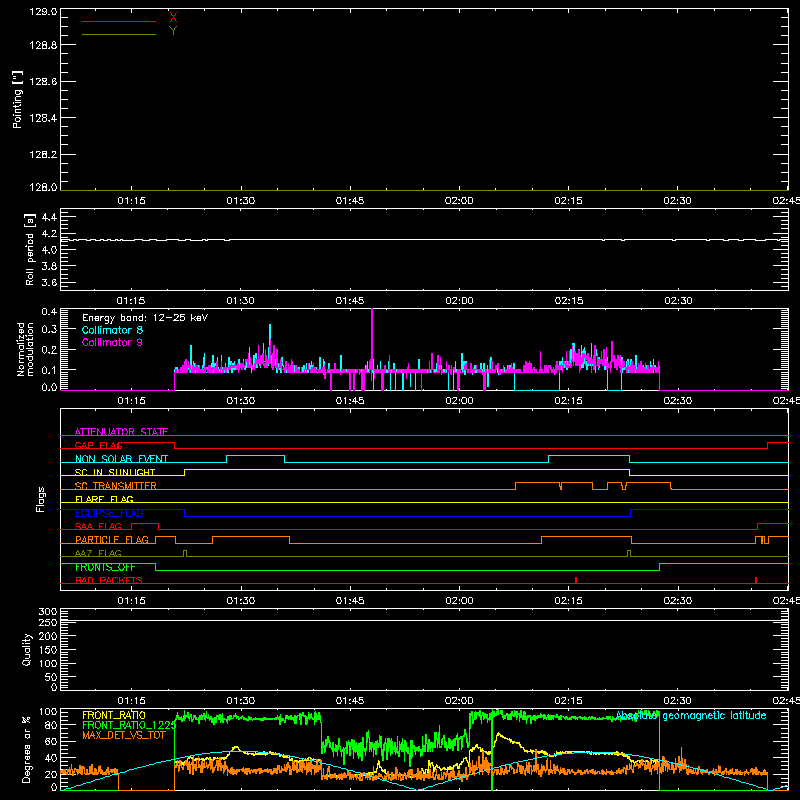Click the 'Degrees or %' axis title
Screen dimensions: 800x800
click(27, 749)
